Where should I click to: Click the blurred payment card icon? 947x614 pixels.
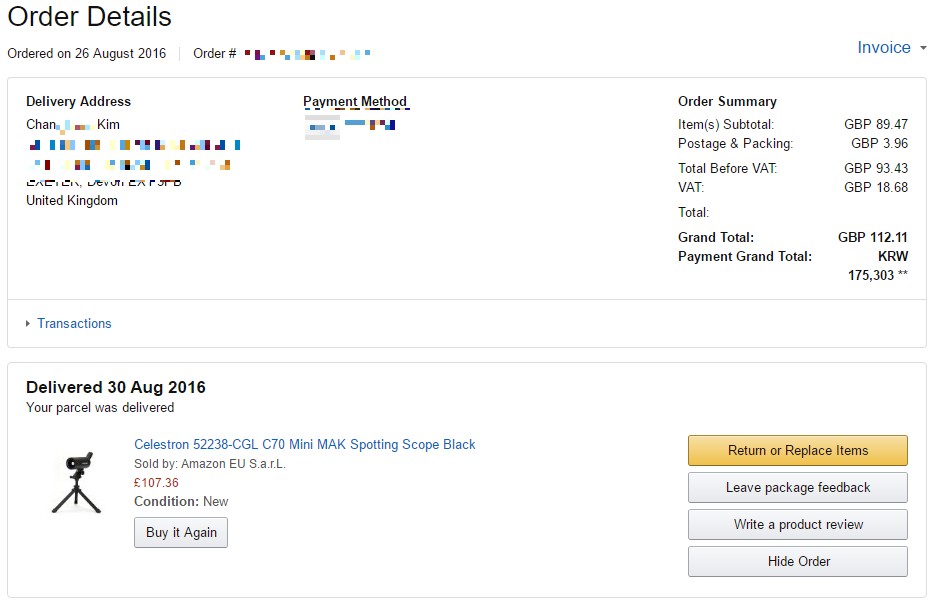(322, 127)
